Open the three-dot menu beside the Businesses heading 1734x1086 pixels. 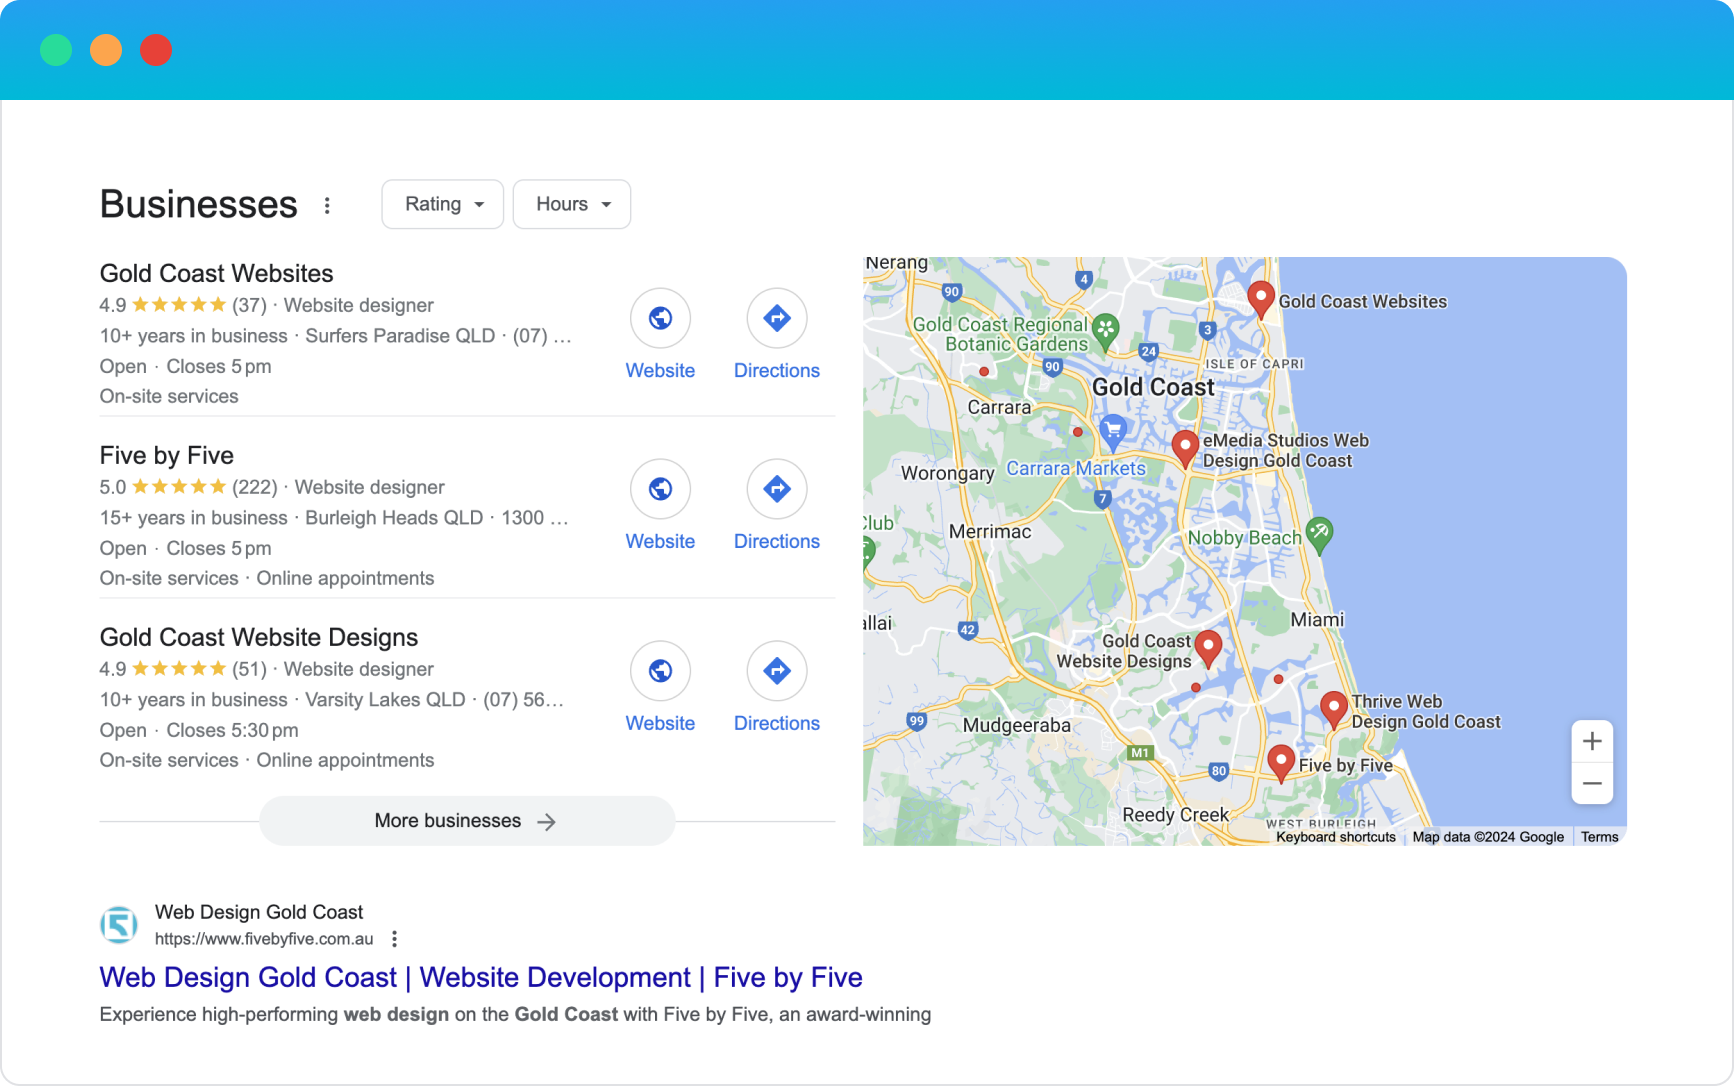click(x=327, y=205)
